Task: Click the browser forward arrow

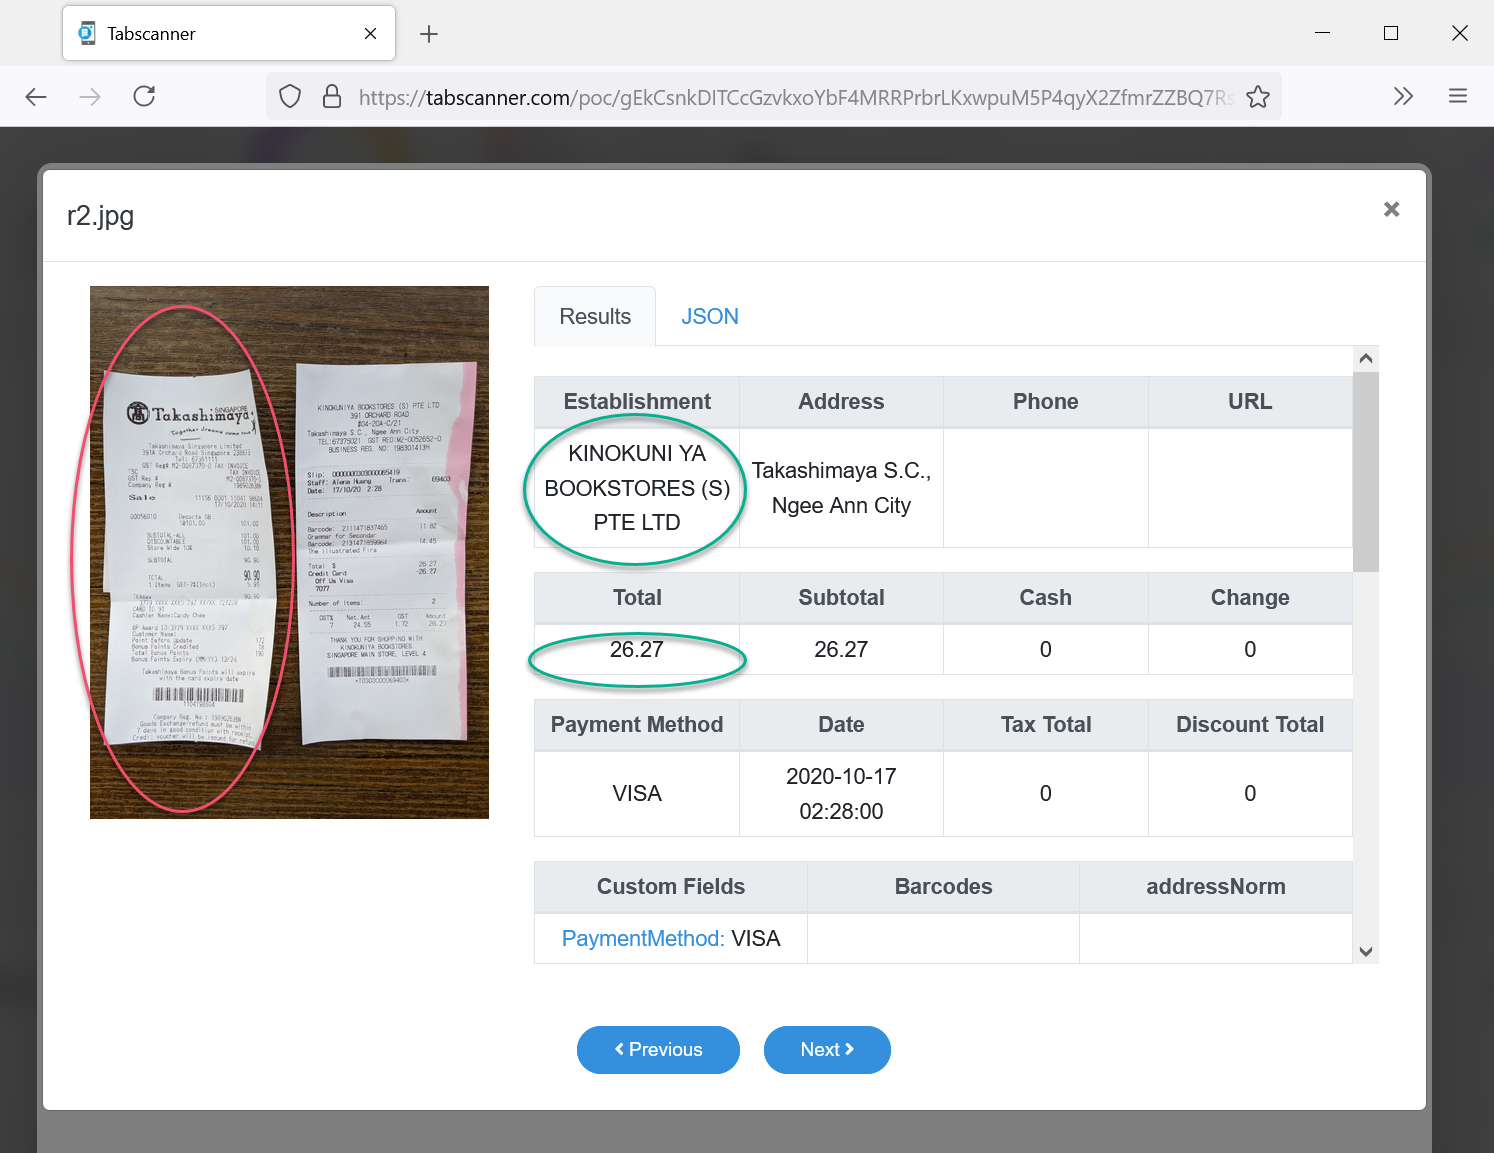Action: pyautogui.click(x=90, y=96)
